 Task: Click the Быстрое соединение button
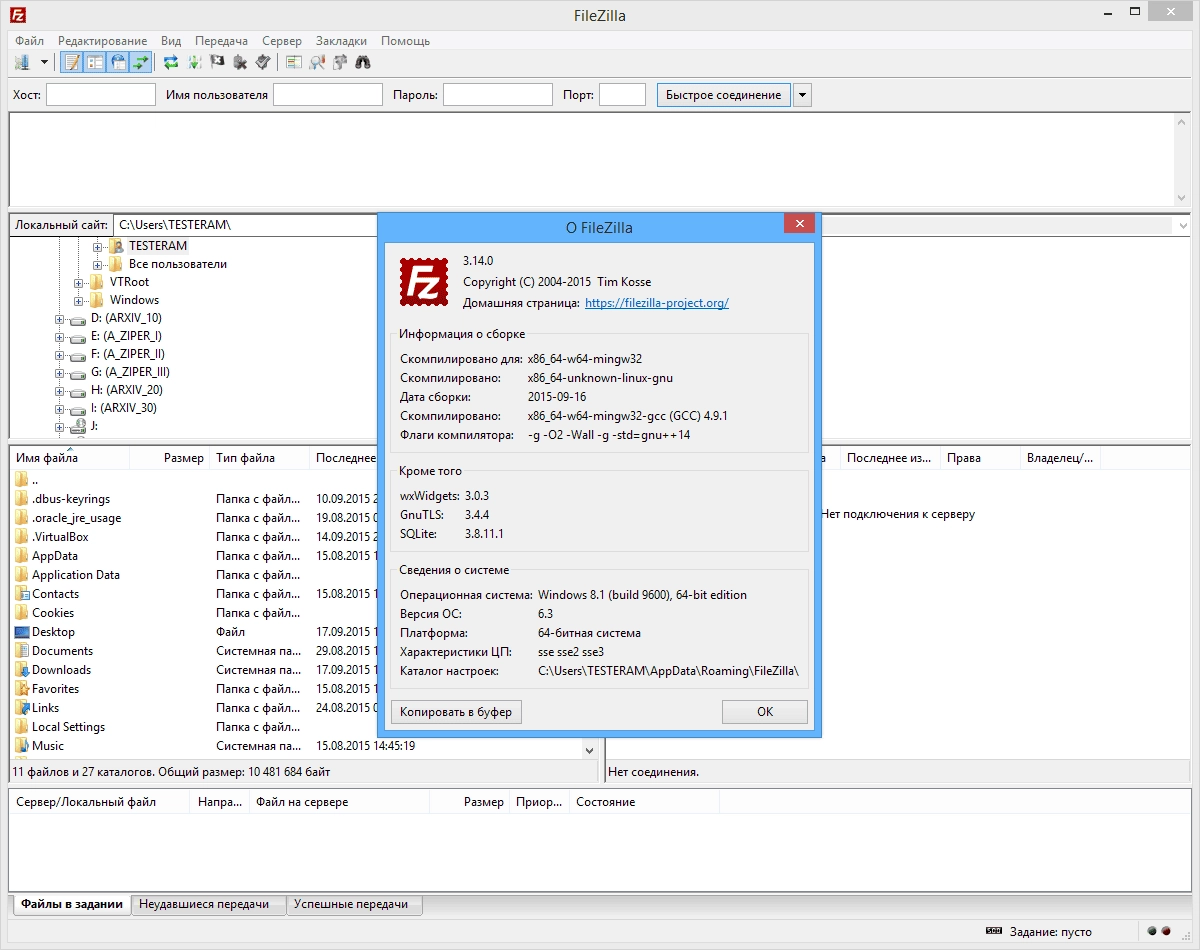[724, 95]
